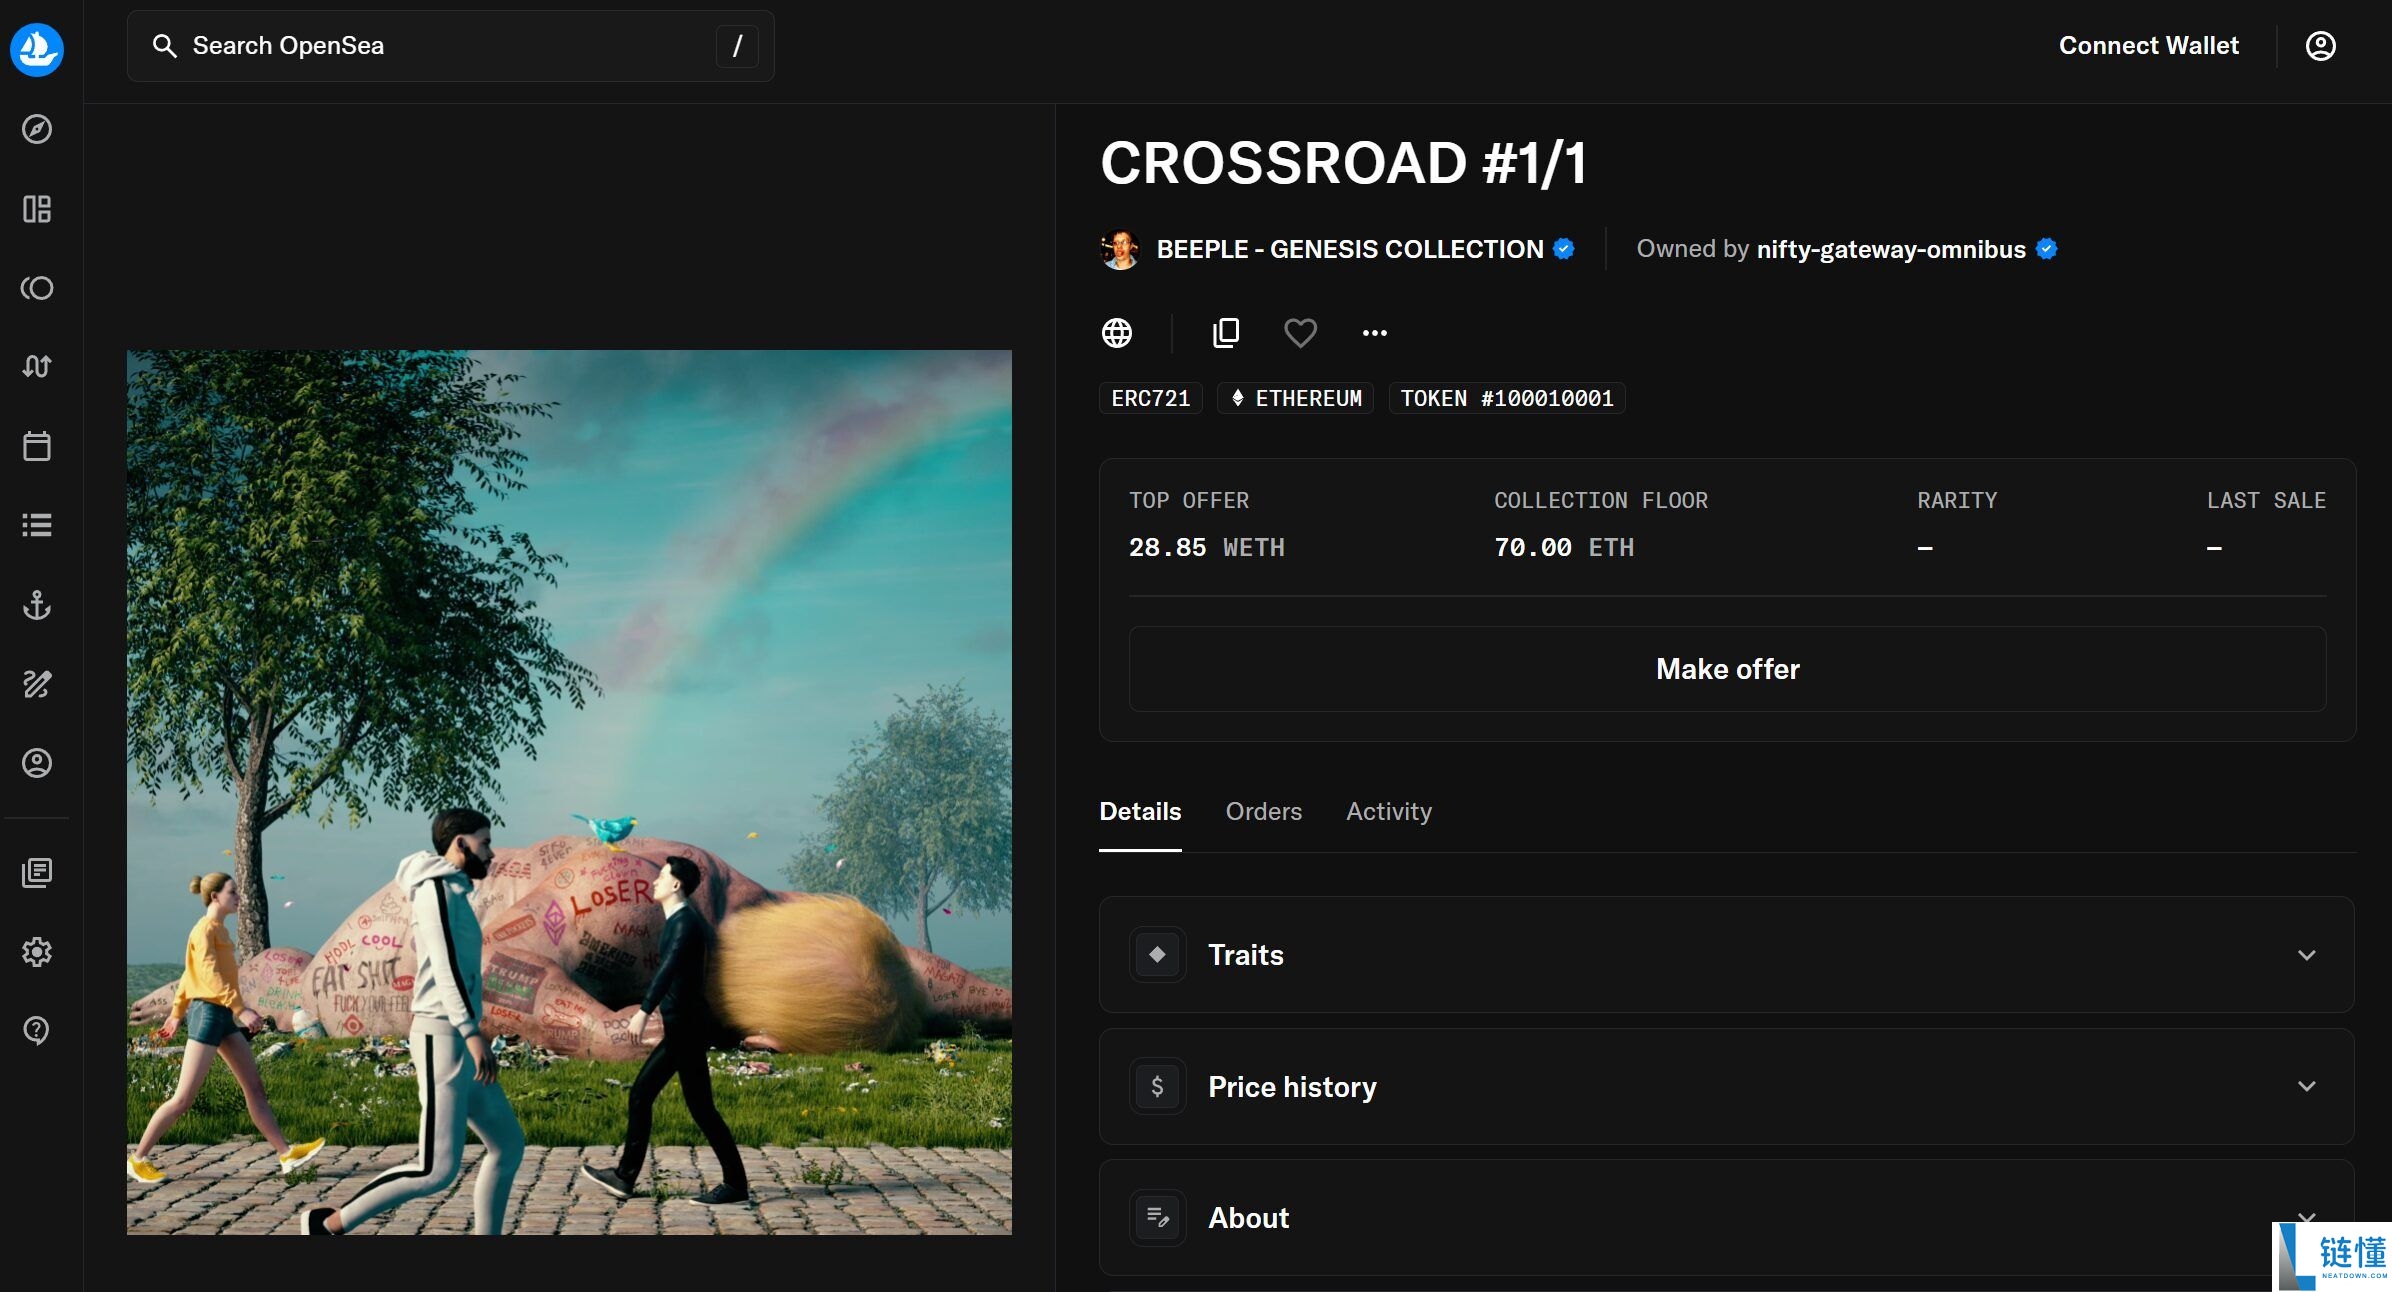Click the CROSSROAD #1/1 title text
Screen dimensions: 2392x1292
[1344, 163]
